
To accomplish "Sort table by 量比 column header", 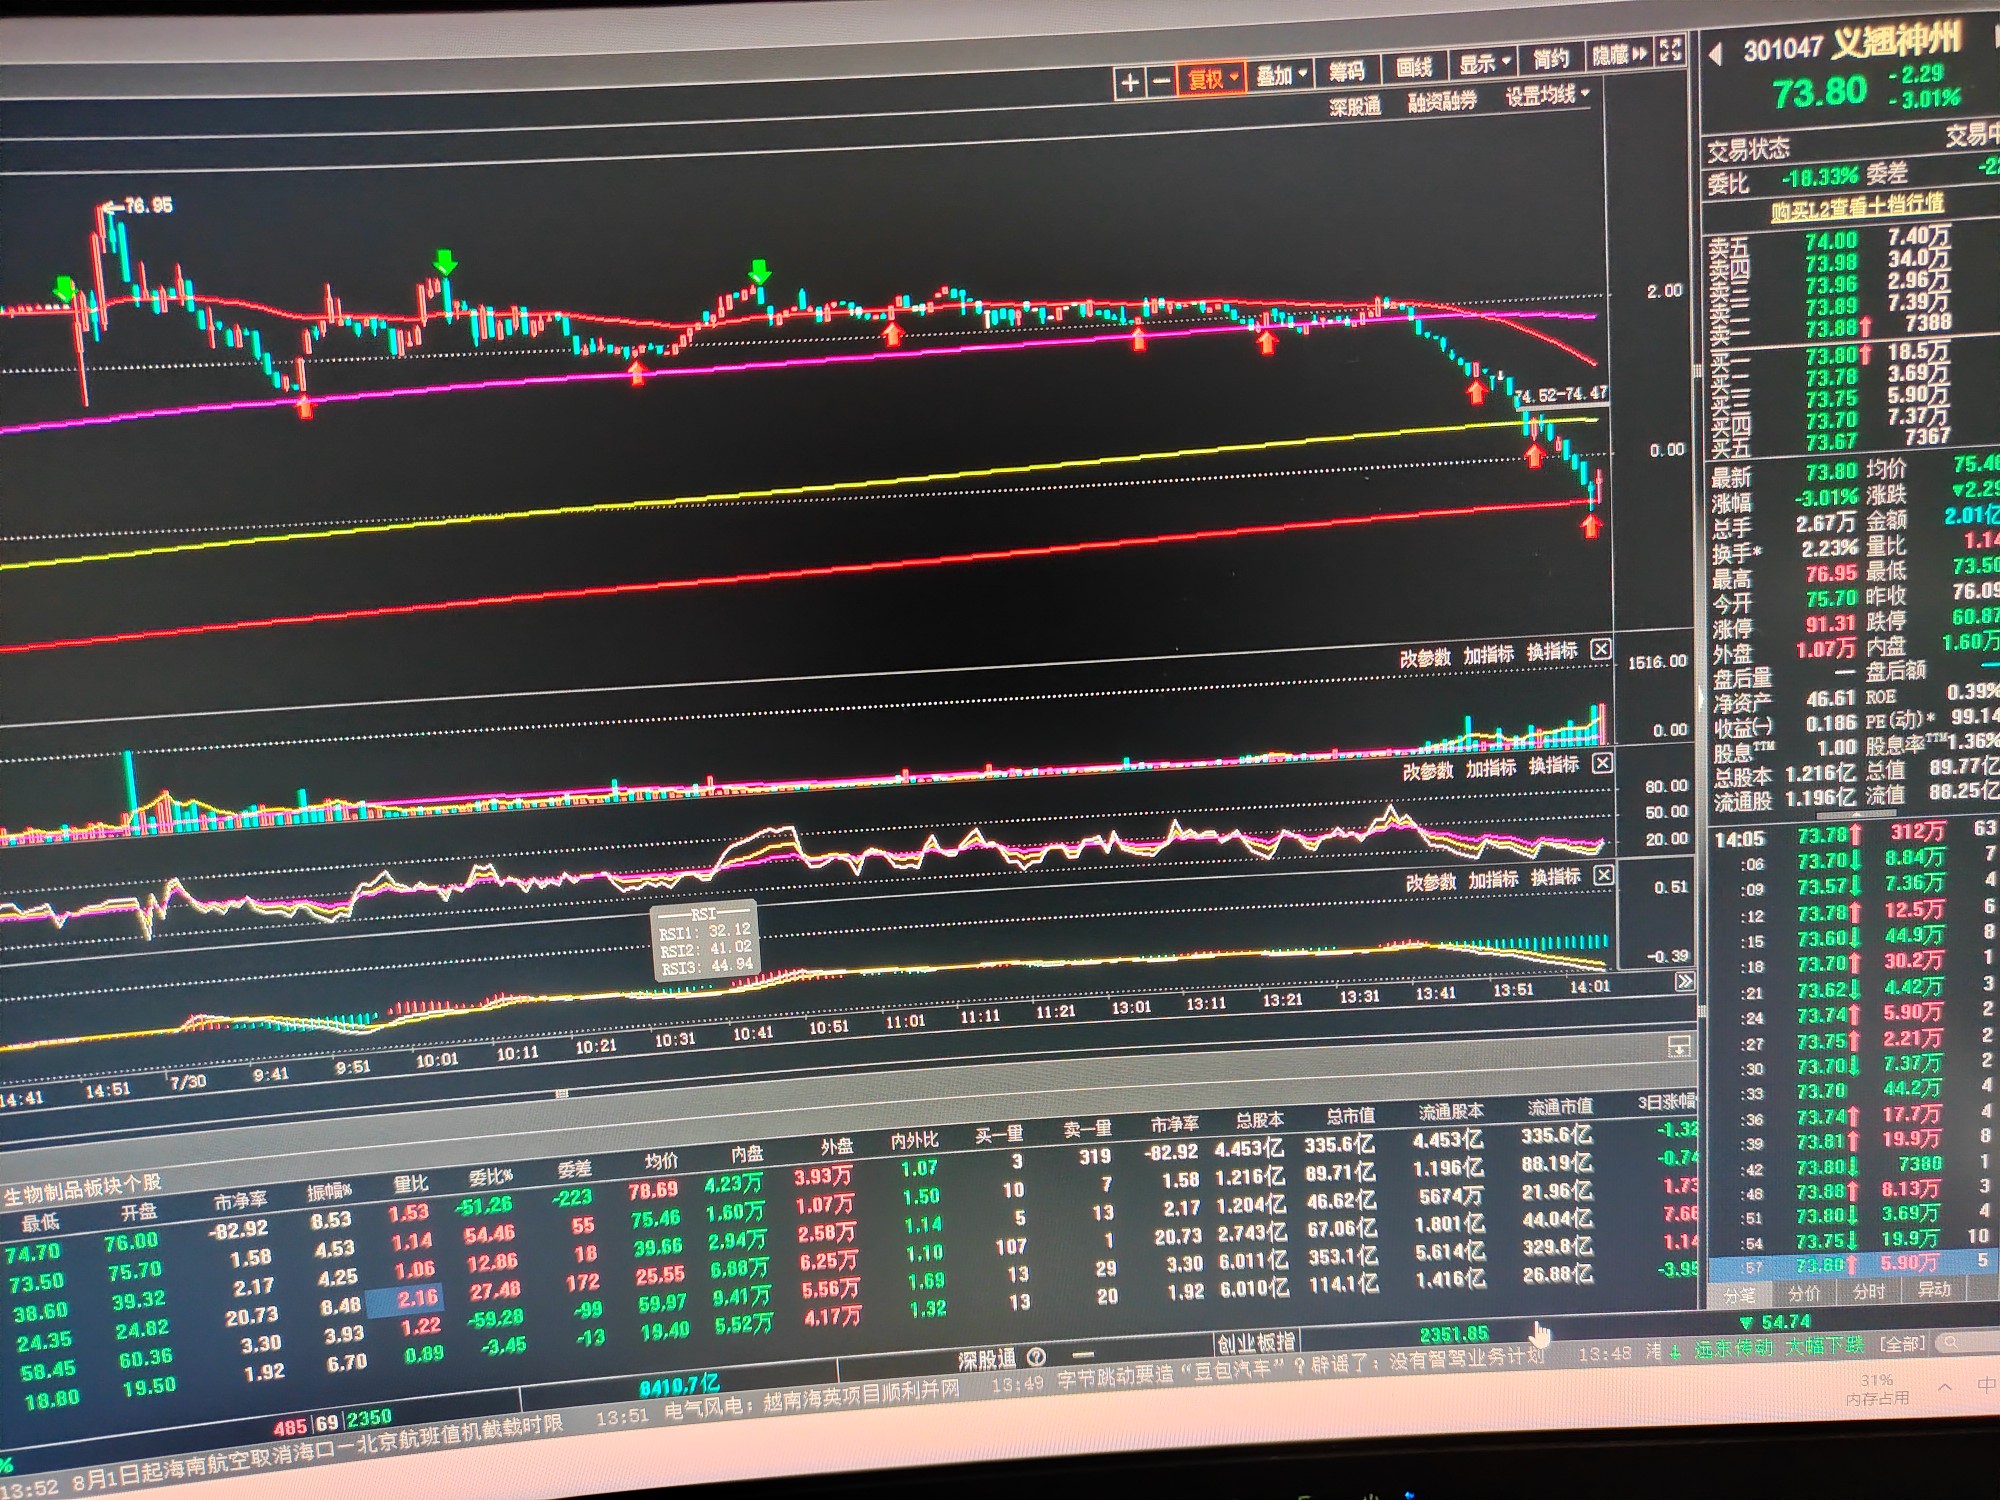I will click(x=411, y=1183).
